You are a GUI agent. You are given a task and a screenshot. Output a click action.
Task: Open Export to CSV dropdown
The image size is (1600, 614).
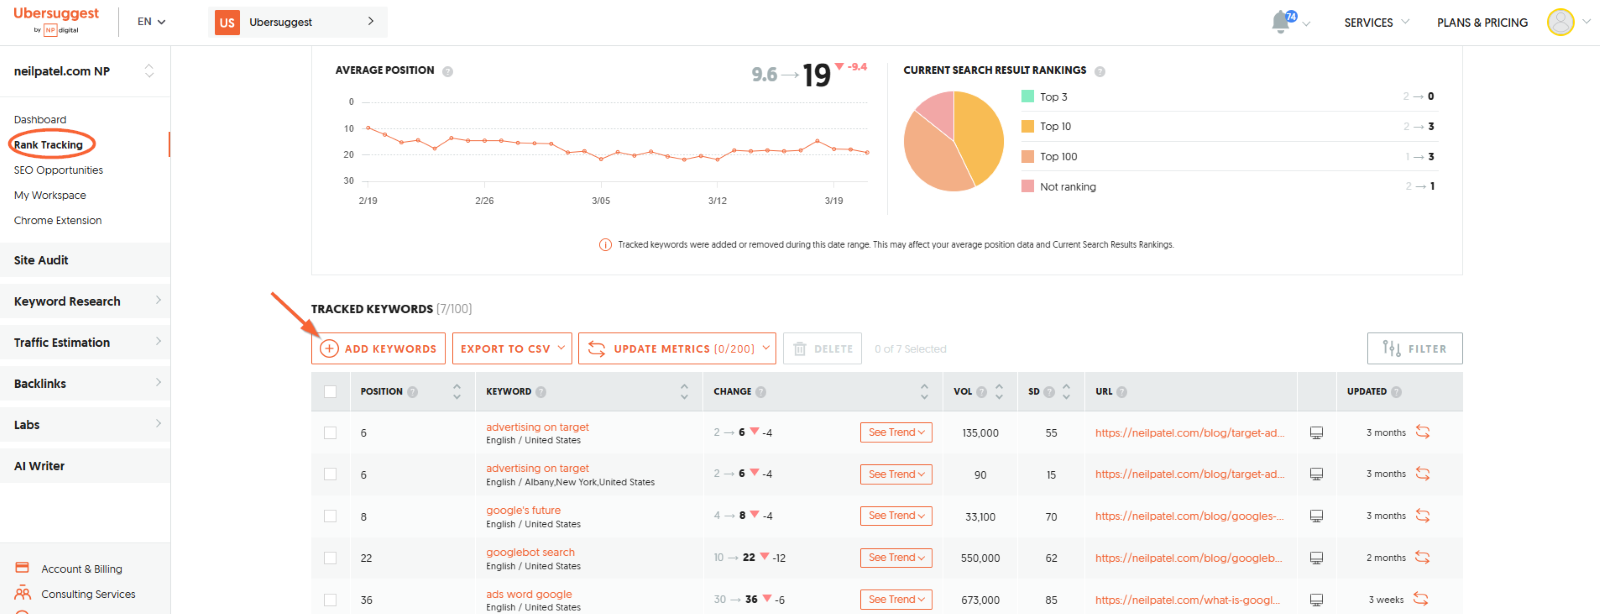(x=512, y=348)
